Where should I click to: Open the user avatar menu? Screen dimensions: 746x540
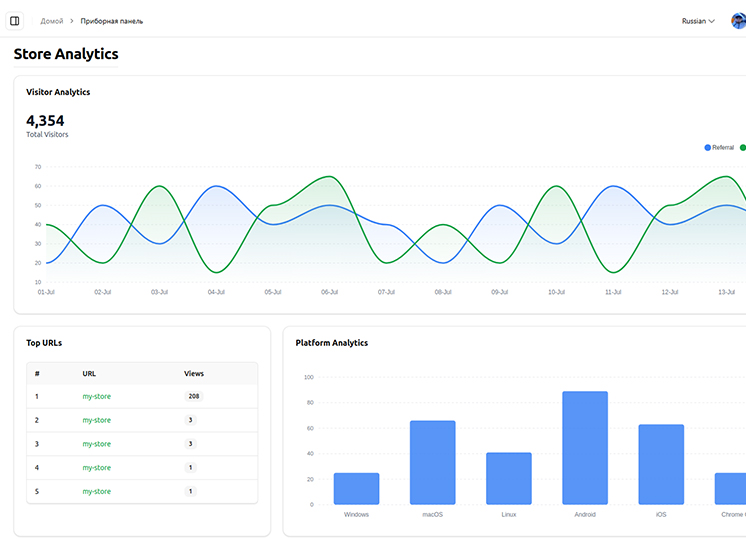(739, 21)
